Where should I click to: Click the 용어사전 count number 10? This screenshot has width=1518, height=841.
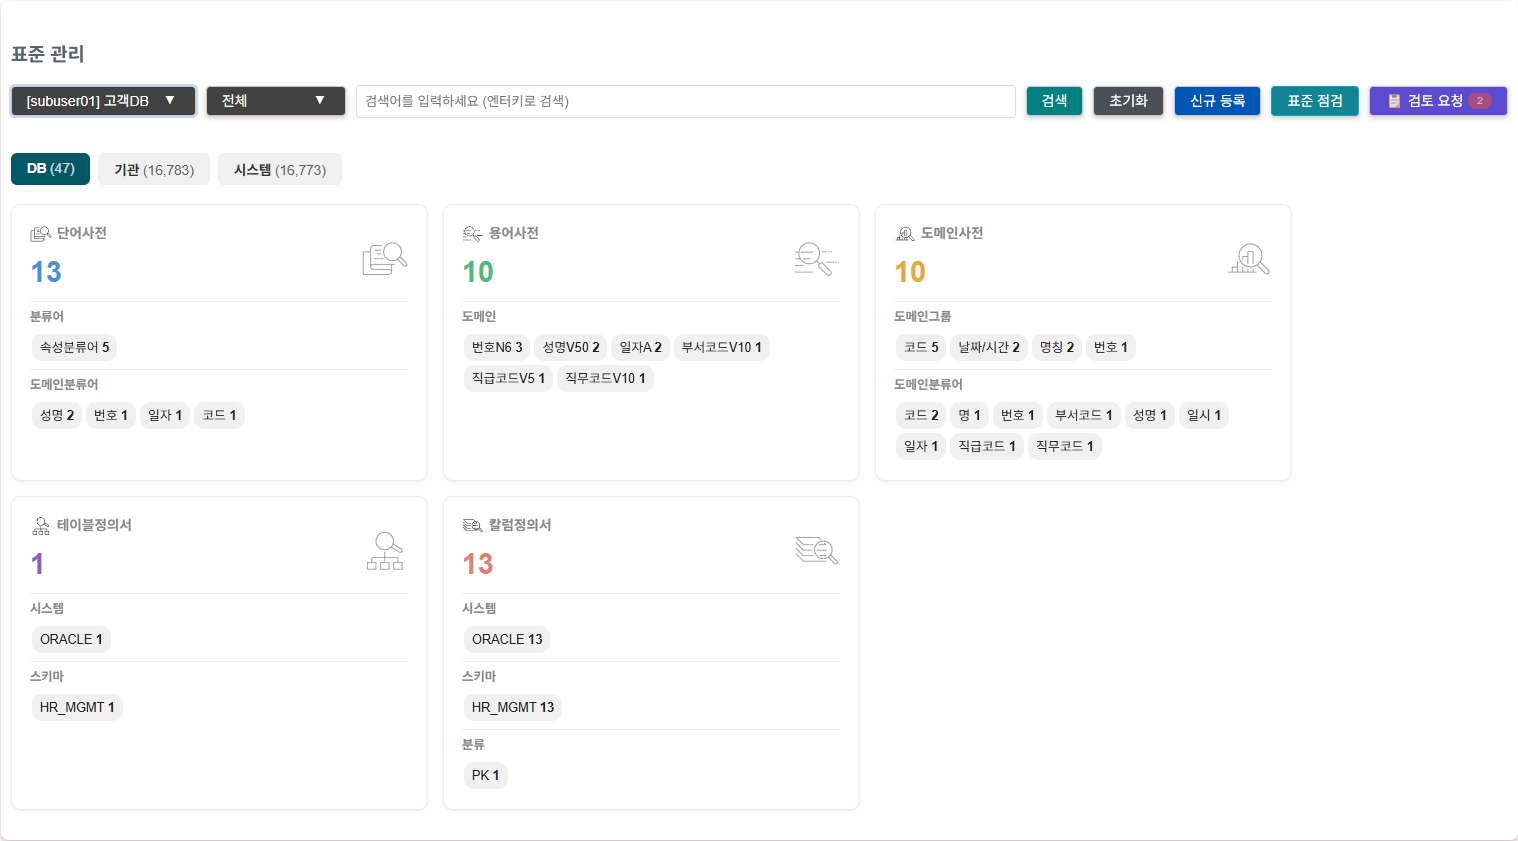tap(478, 272)
